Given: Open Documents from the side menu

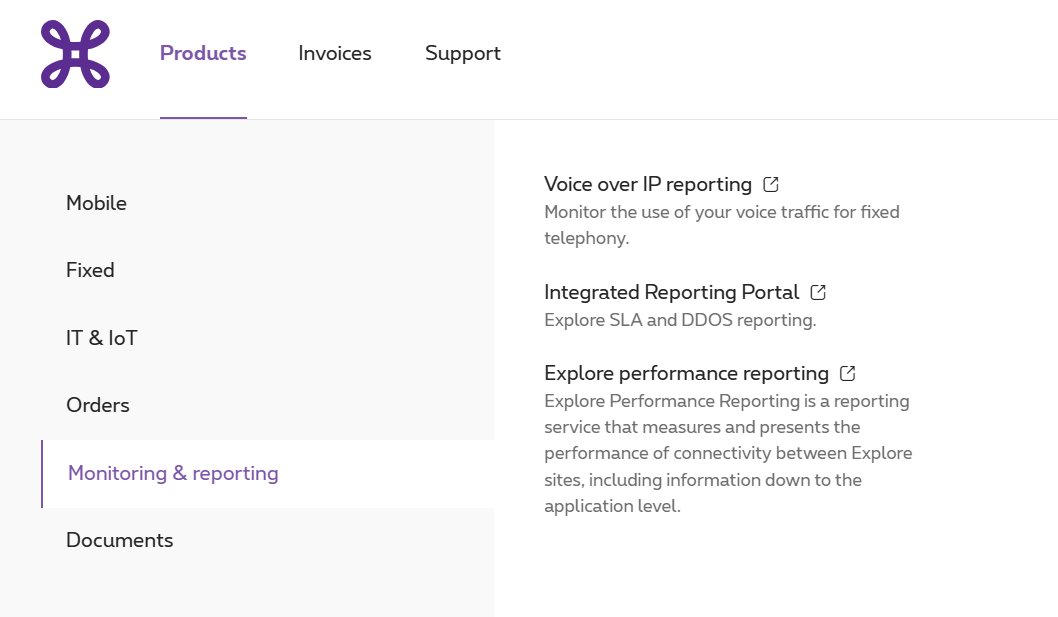Looking at the screenshot, I should 119,540.
